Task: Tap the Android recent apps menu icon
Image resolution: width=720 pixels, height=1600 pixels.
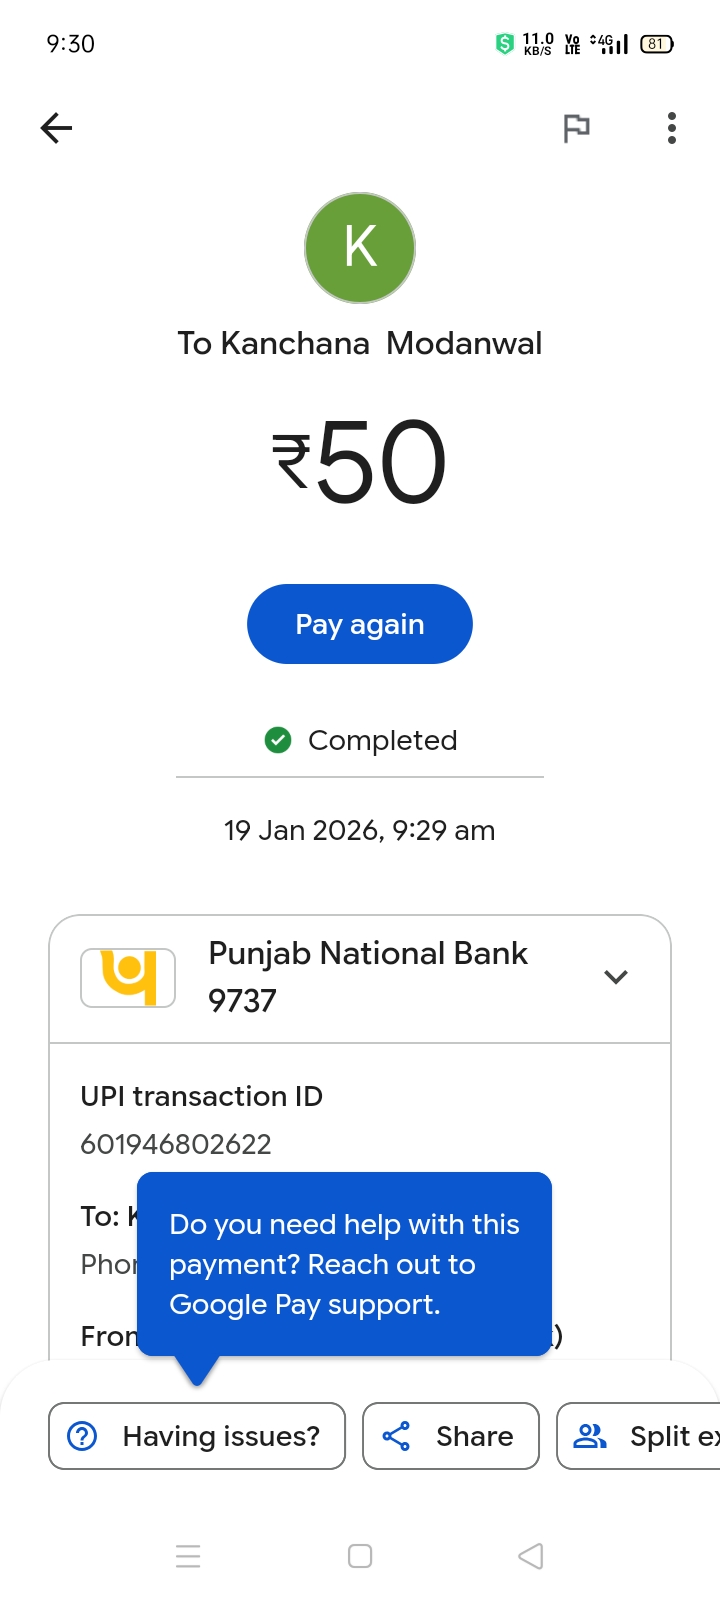Action: [188, 1556]
